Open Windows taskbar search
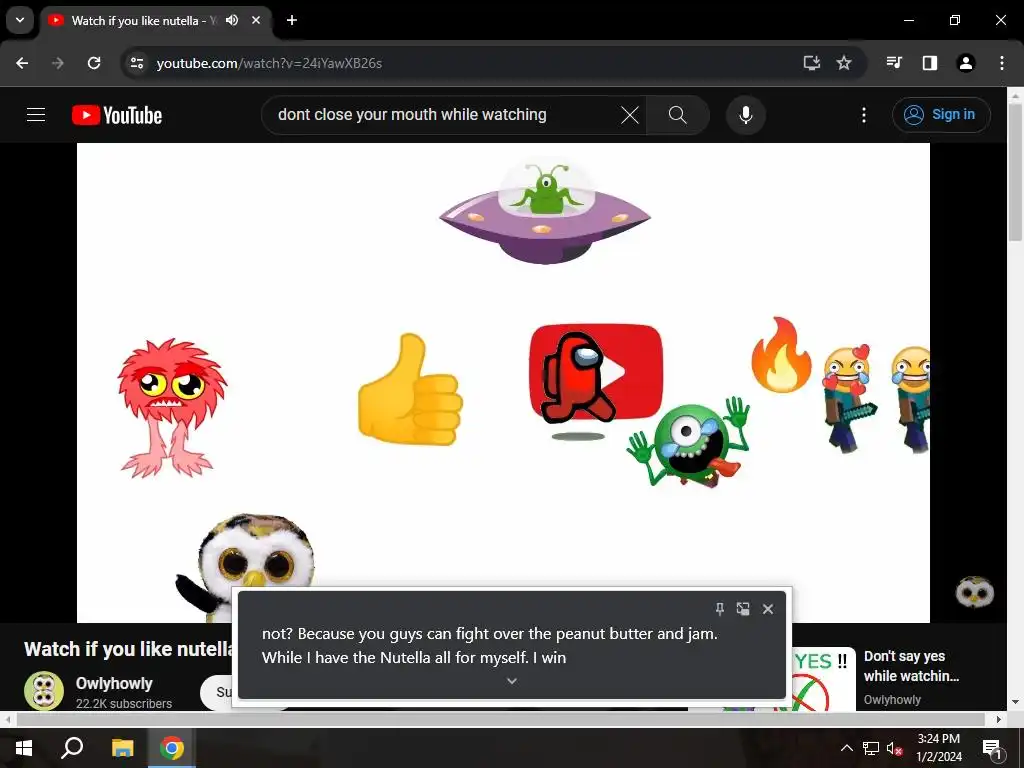Viewport: 1024px width, 768px height. click(x=72, y=748)
